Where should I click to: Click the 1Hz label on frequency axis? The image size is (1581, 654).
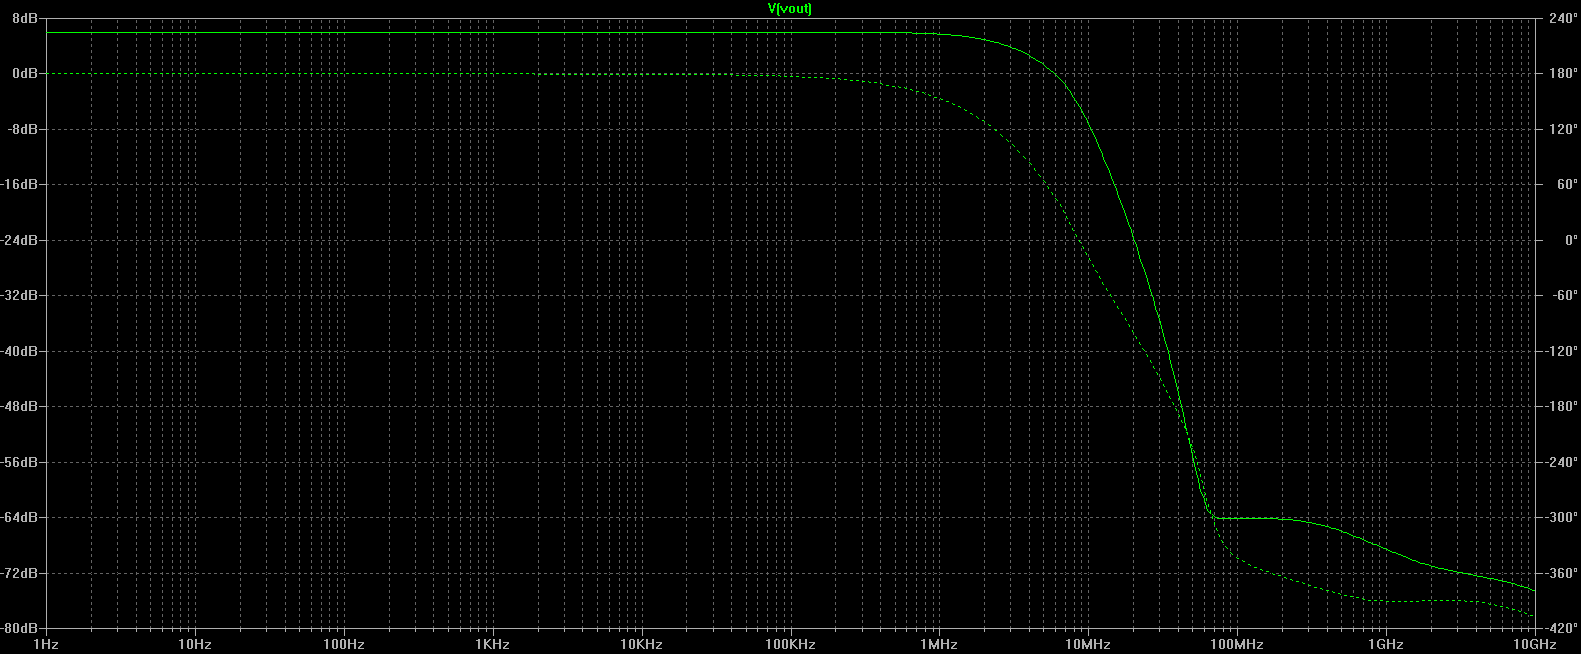point(46,644)
